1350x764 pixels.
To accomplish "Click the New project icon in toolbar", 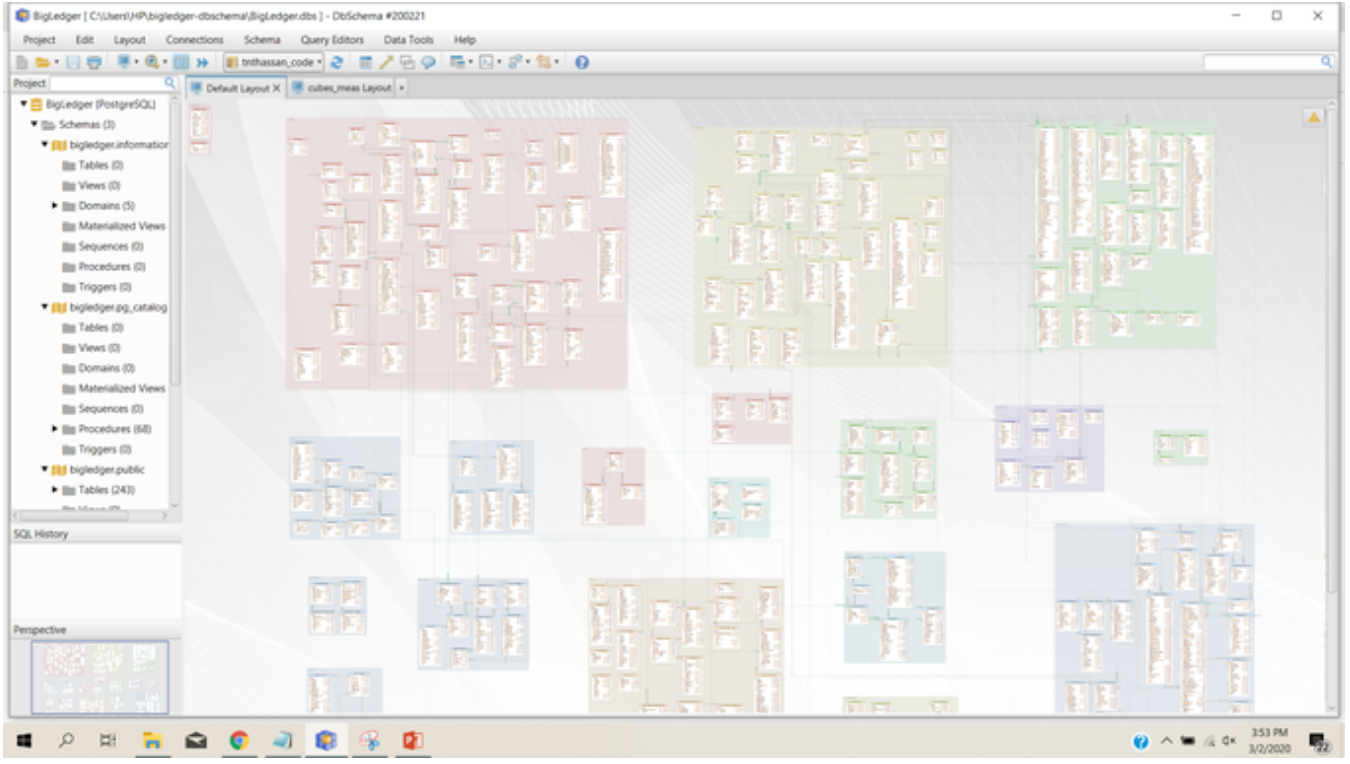I will point(22,62).
